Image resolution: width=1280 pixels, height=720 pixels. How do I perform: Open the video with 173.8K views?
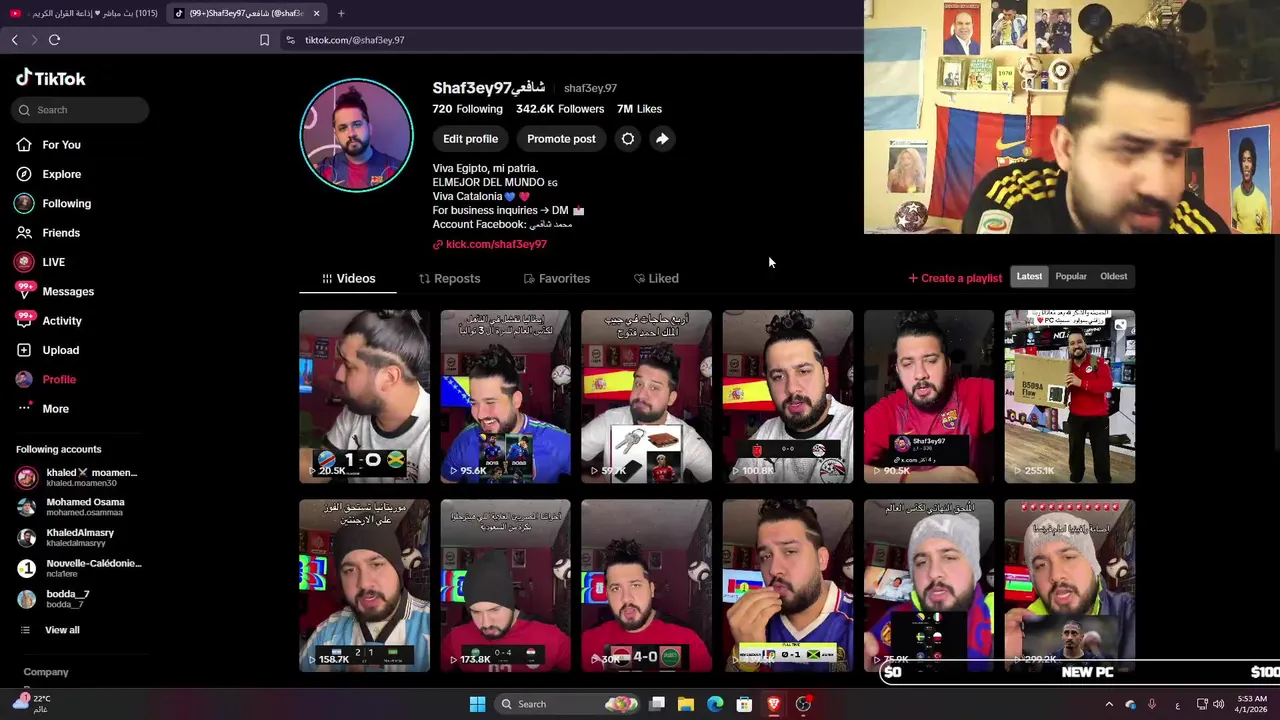click(x=505, y=586)
